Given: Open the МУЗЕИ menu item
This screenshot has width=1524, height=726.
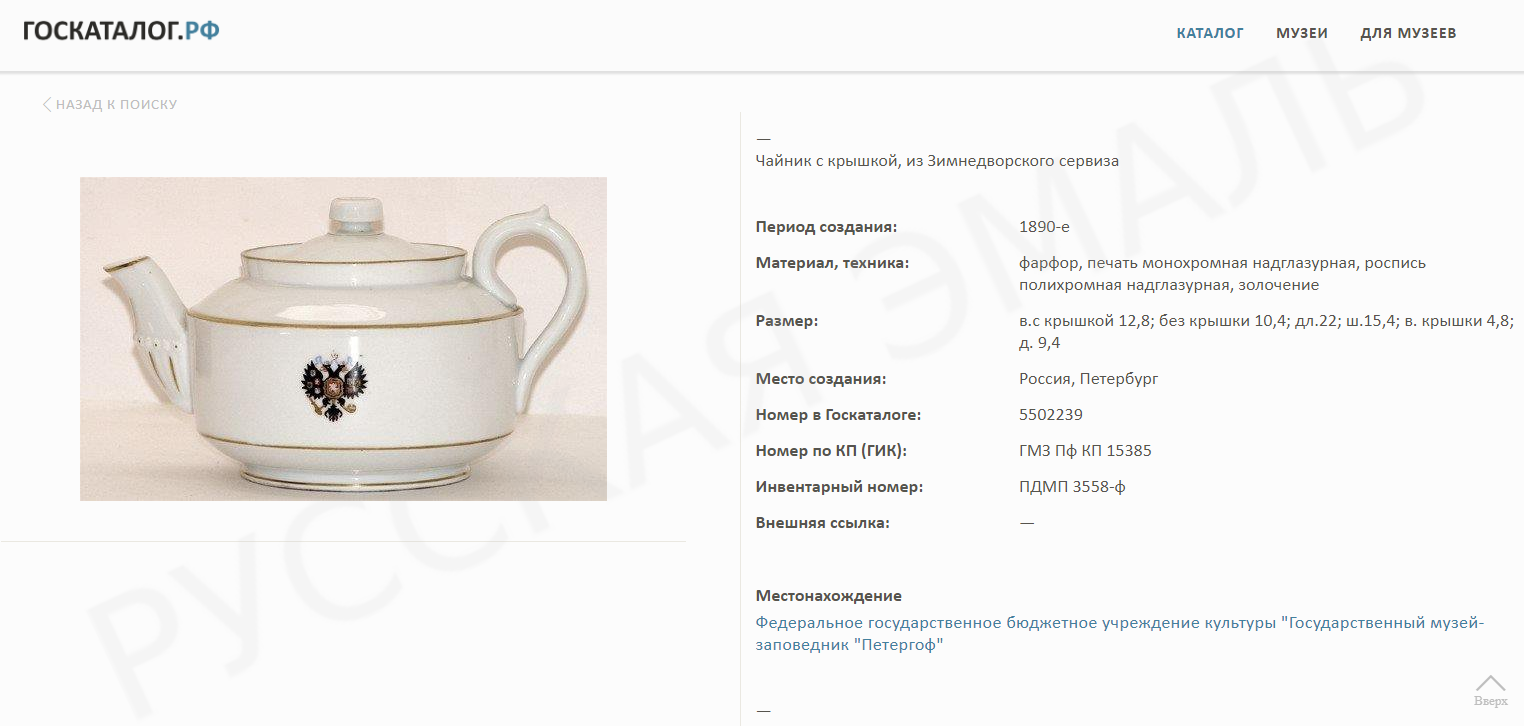Looking at the screenshot, I should (x=1302, y=33).
